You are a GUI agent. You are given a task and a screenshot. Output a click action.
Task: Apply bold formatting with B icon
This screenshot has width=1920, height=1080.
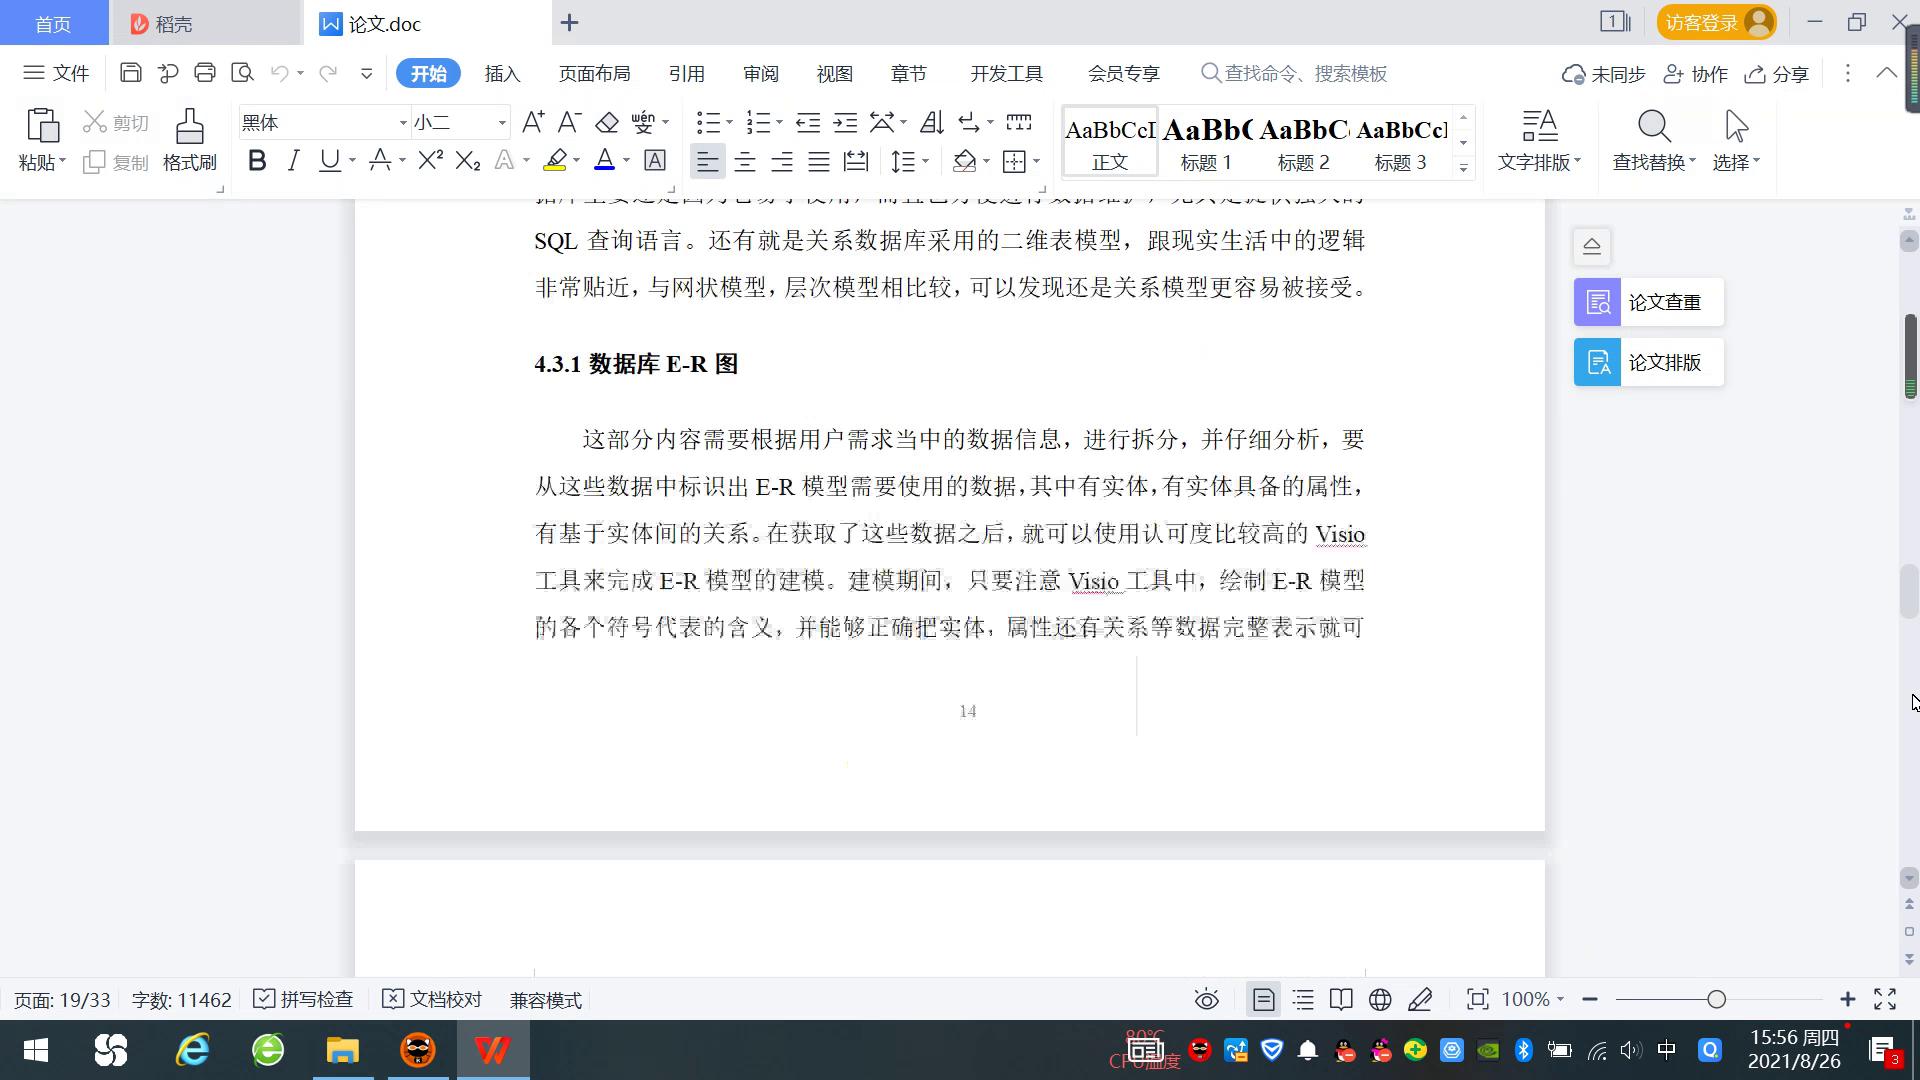point(257,161)
